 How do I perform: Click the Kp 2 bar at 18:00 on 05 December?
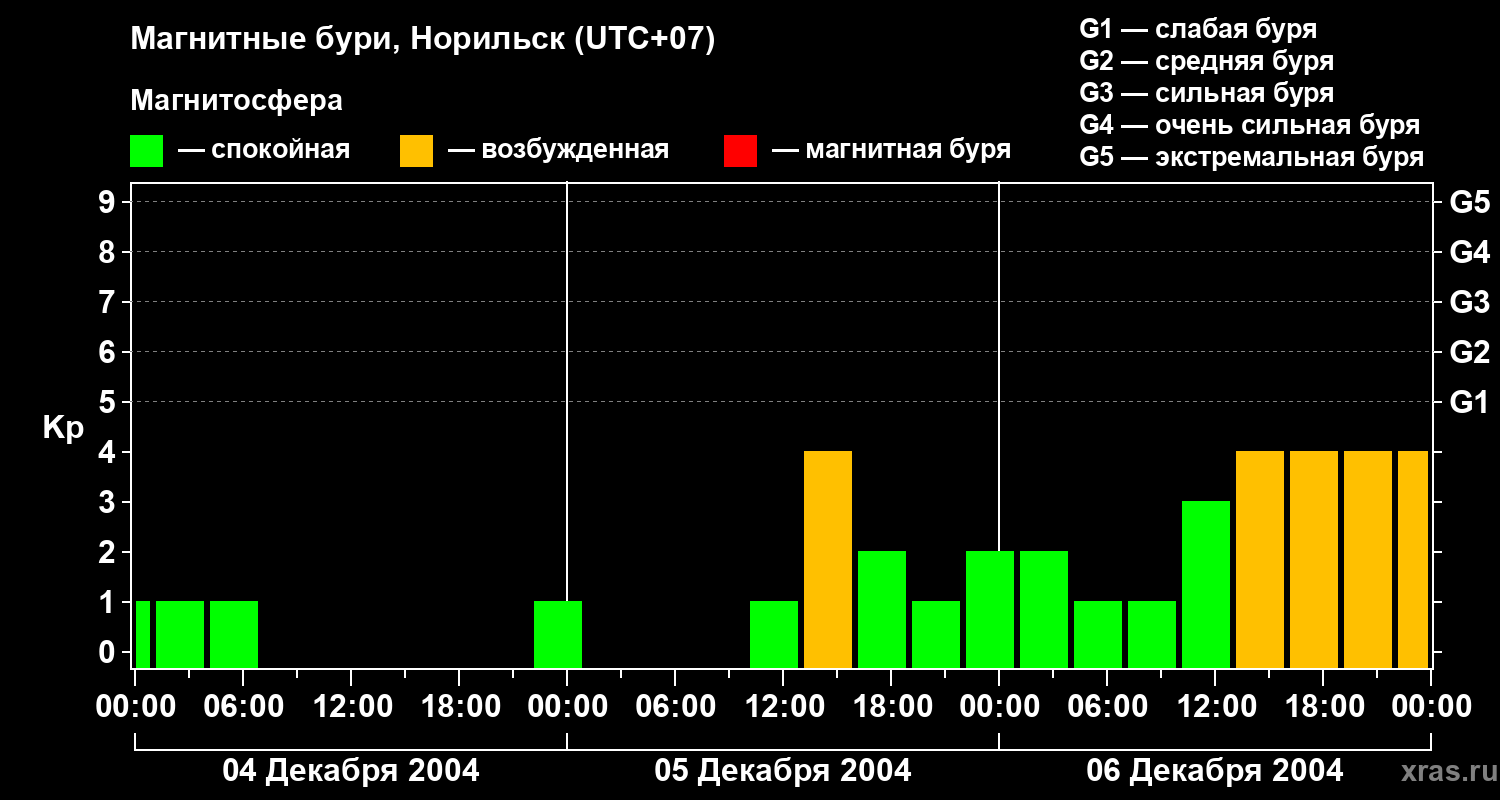point(882,609)
